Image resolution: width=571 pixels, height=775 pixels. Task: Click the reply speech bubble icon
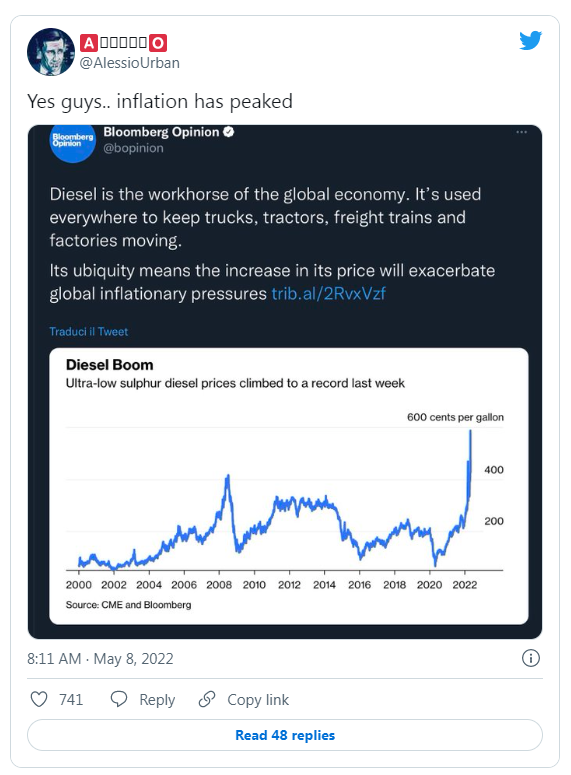click(x=119, y=699)
